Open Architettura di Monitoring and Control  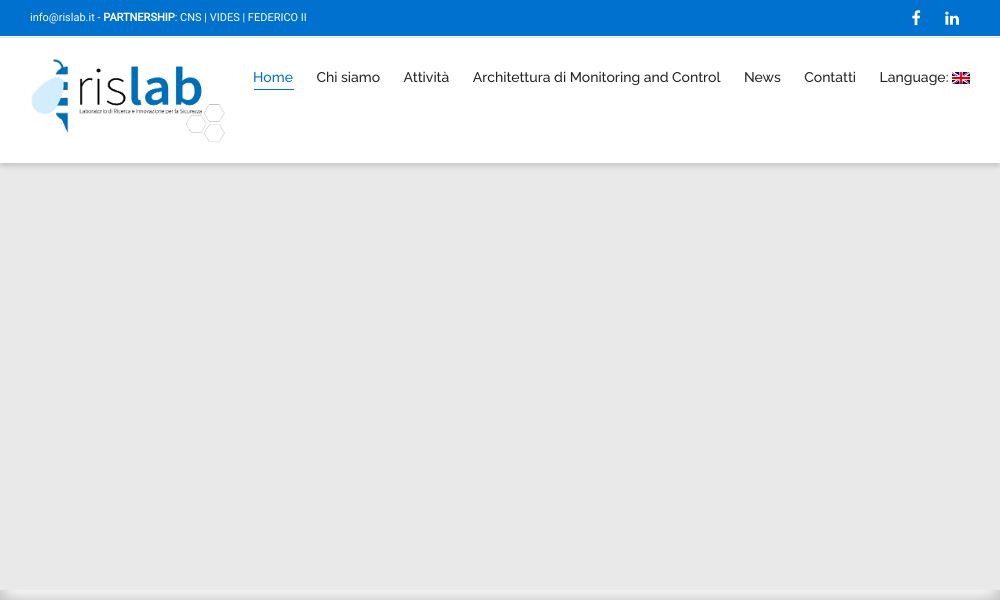point(596,77)
